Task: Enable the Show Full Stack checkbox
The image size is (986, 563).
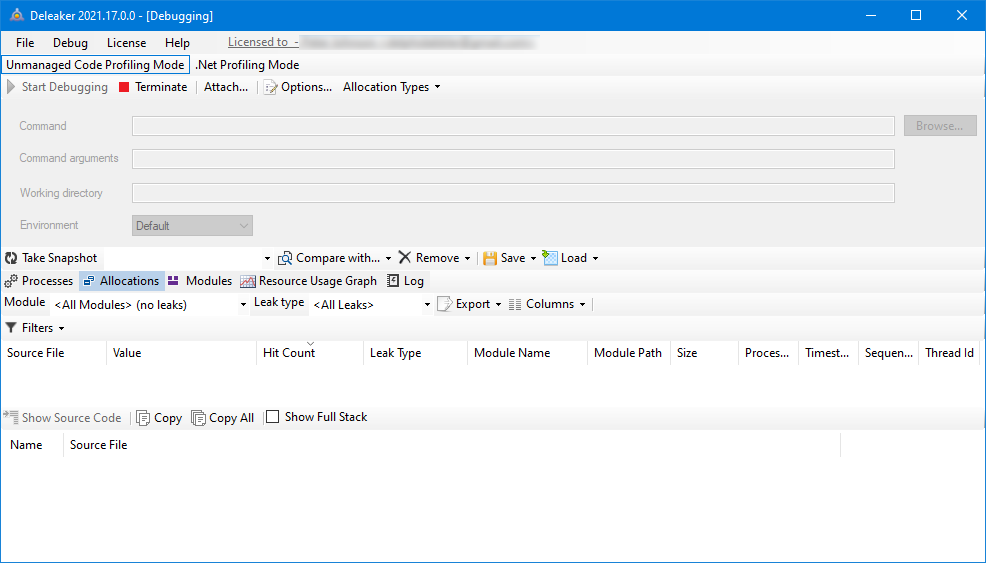Action: [x=272, y=417]
